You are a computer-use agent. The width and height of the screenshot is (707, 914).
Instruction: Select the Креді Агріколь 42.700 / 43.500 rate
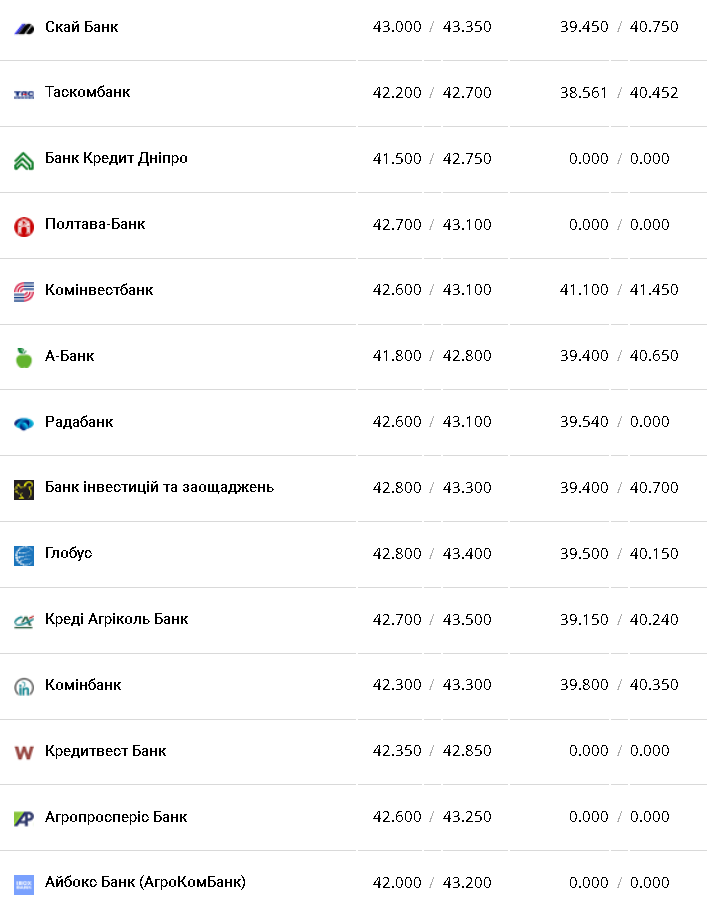tap(432, 620)
